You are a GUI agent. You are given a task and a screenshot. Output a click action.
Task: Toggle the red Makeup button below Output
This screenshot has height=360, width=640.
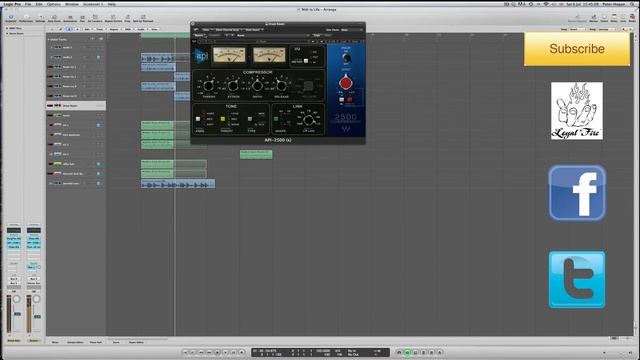(349, 100)
